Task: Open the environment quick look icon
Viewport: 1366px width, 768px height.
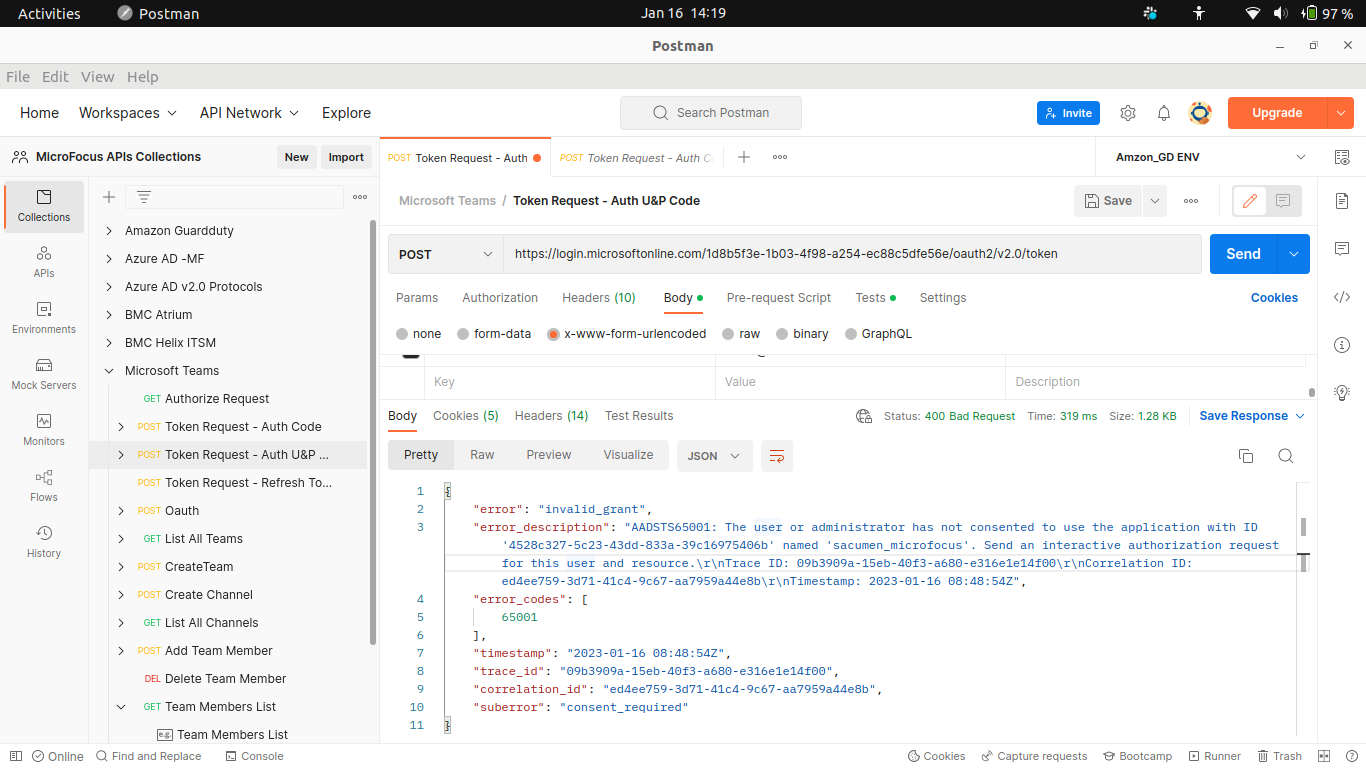Action: pyautogui.click(x=1342, y=157)
